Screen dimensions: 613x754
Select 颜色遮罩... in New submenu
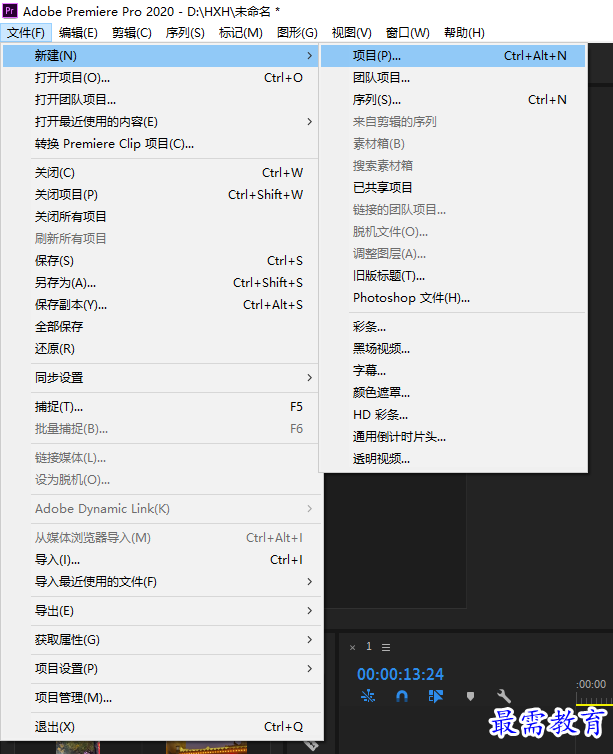click(453, 393)
